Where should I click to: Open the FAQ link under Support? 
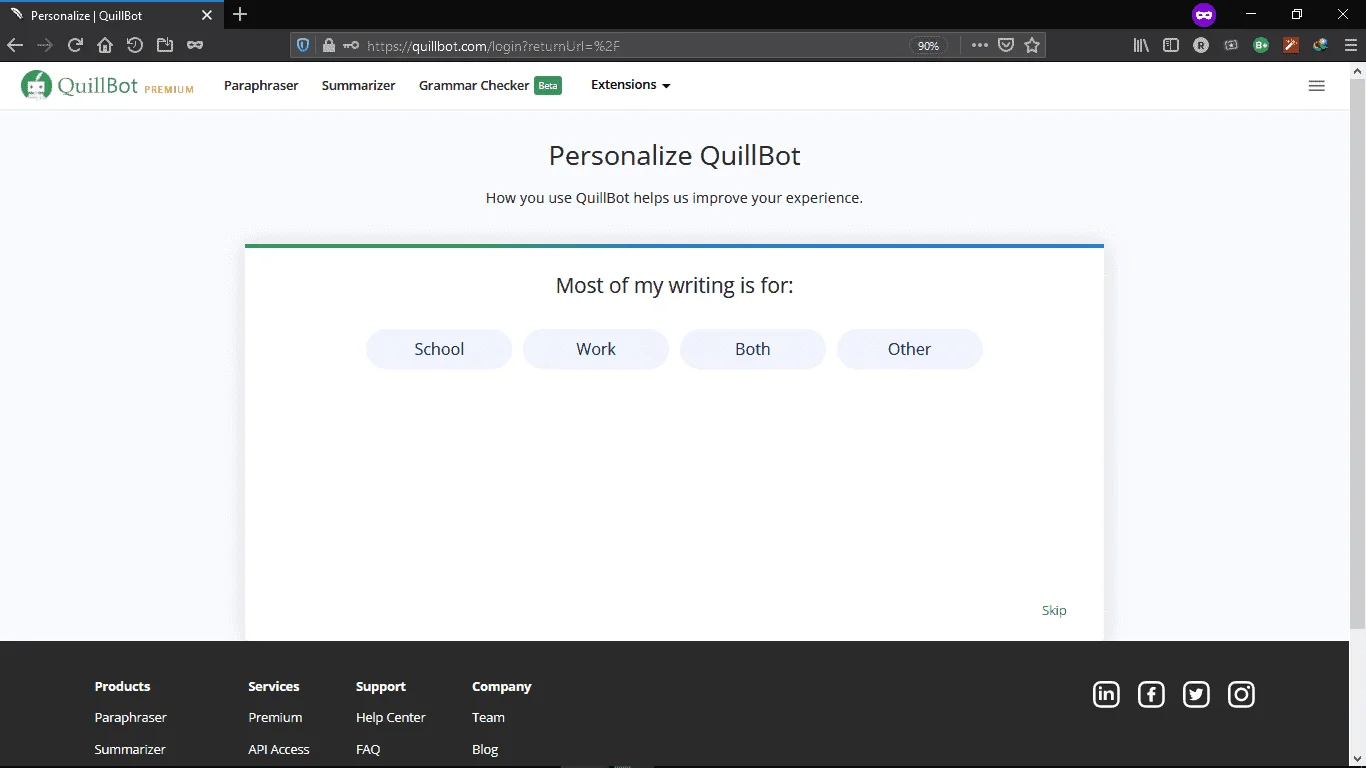click(368, 749)
